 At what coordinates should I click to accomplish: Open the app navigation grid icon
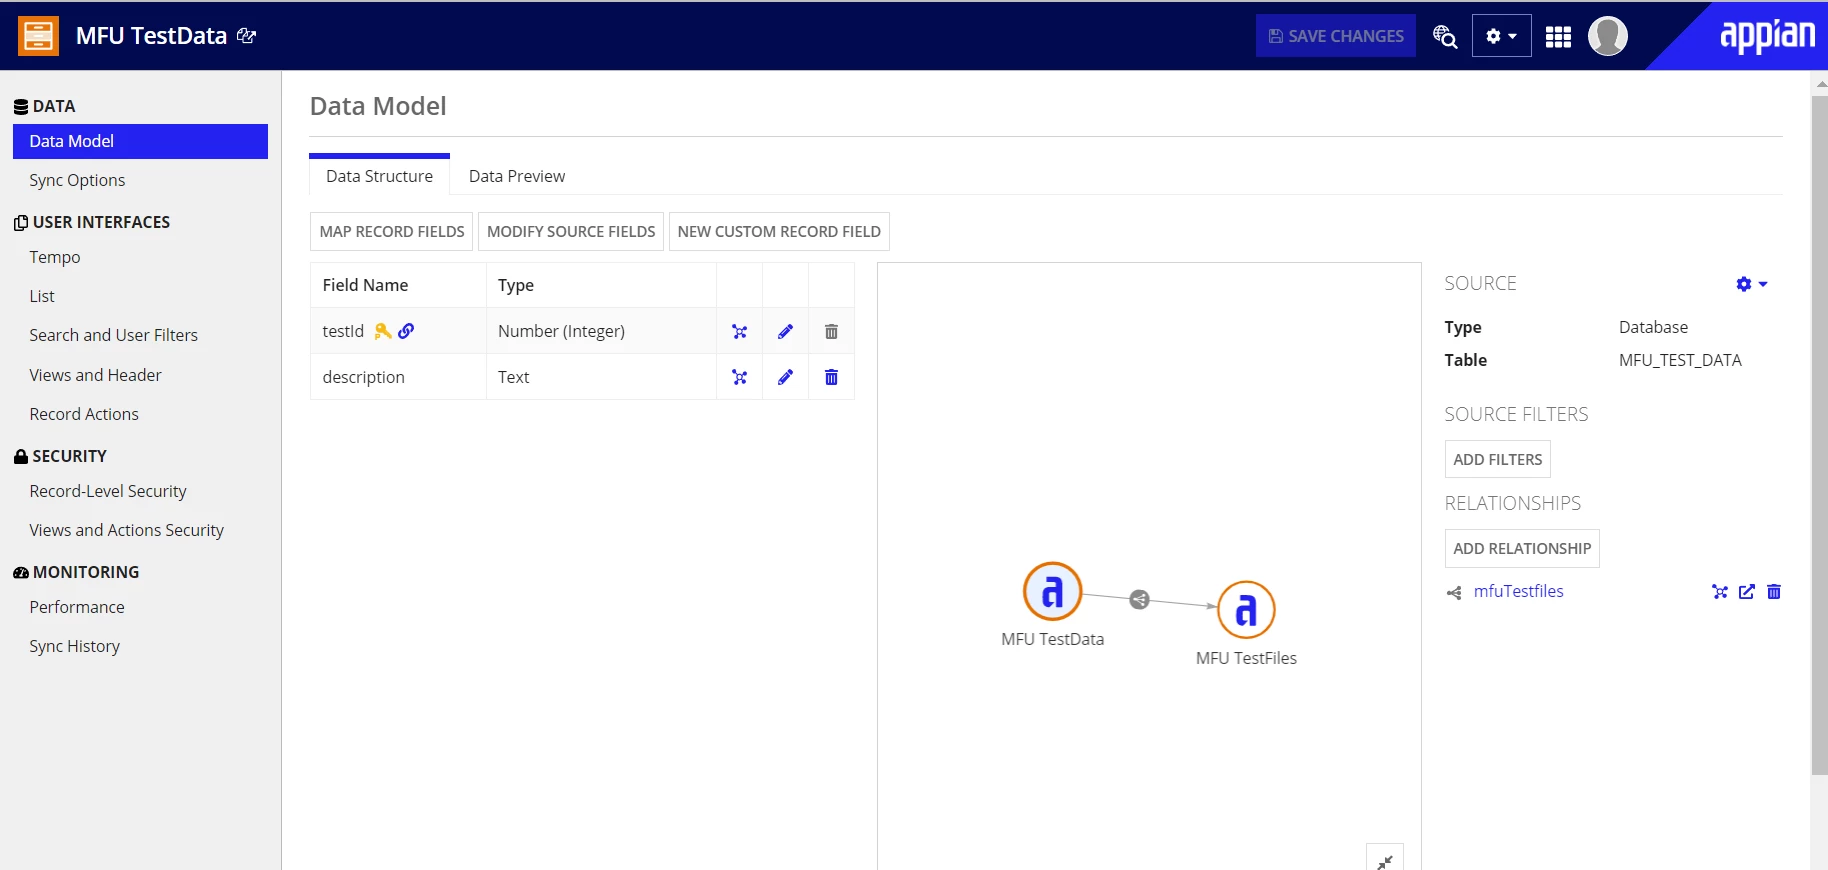pyautogui.click(x=1558, y=37)
